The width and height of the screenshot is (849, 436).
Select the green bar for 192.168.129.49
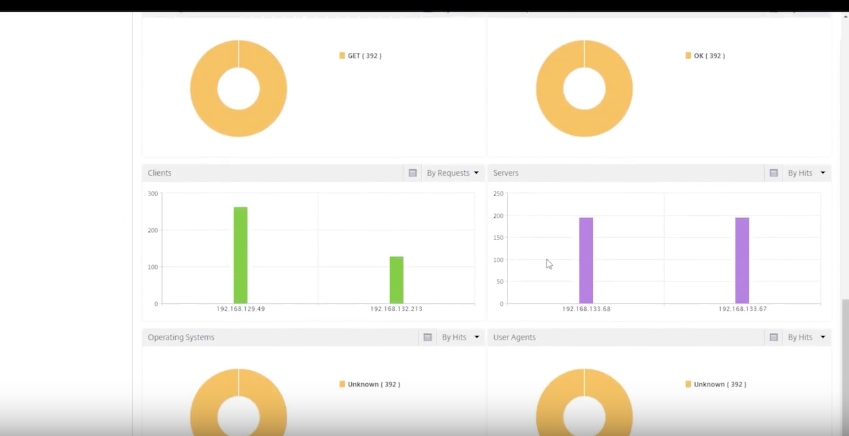click(x=240, y=255)
